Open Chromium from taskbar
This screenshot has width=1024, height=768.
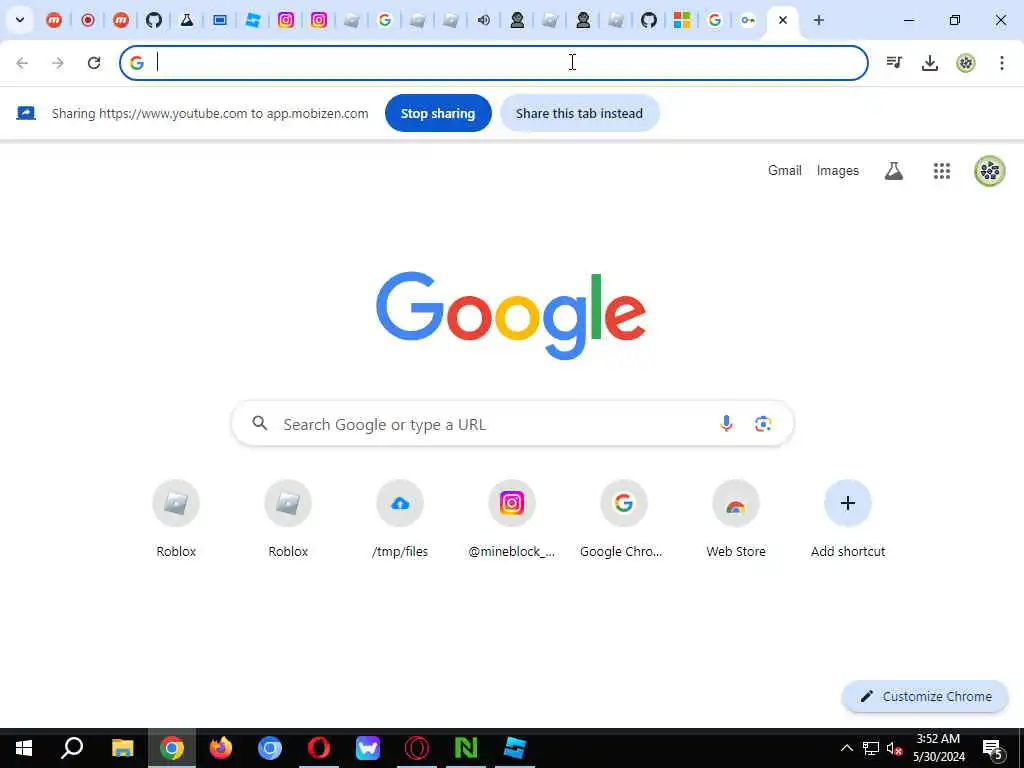[x=270, y=748]
